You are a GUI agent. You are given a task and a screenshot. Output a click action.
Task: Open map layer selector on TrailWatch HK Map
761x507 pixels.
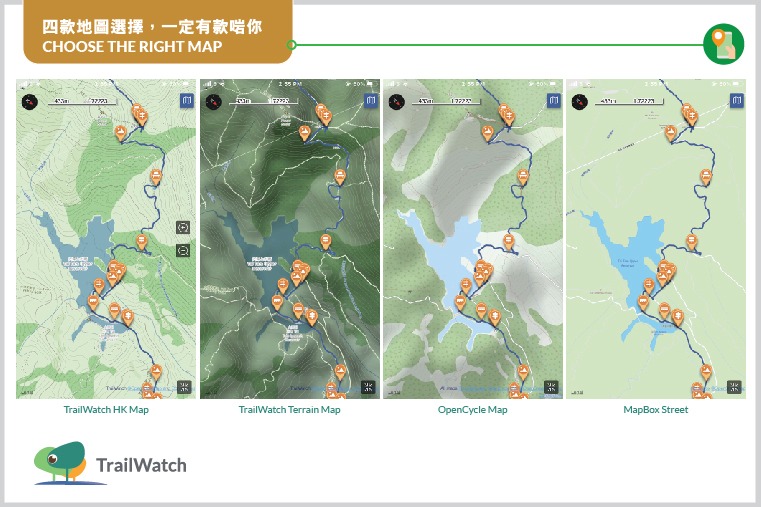coord(185,101)
